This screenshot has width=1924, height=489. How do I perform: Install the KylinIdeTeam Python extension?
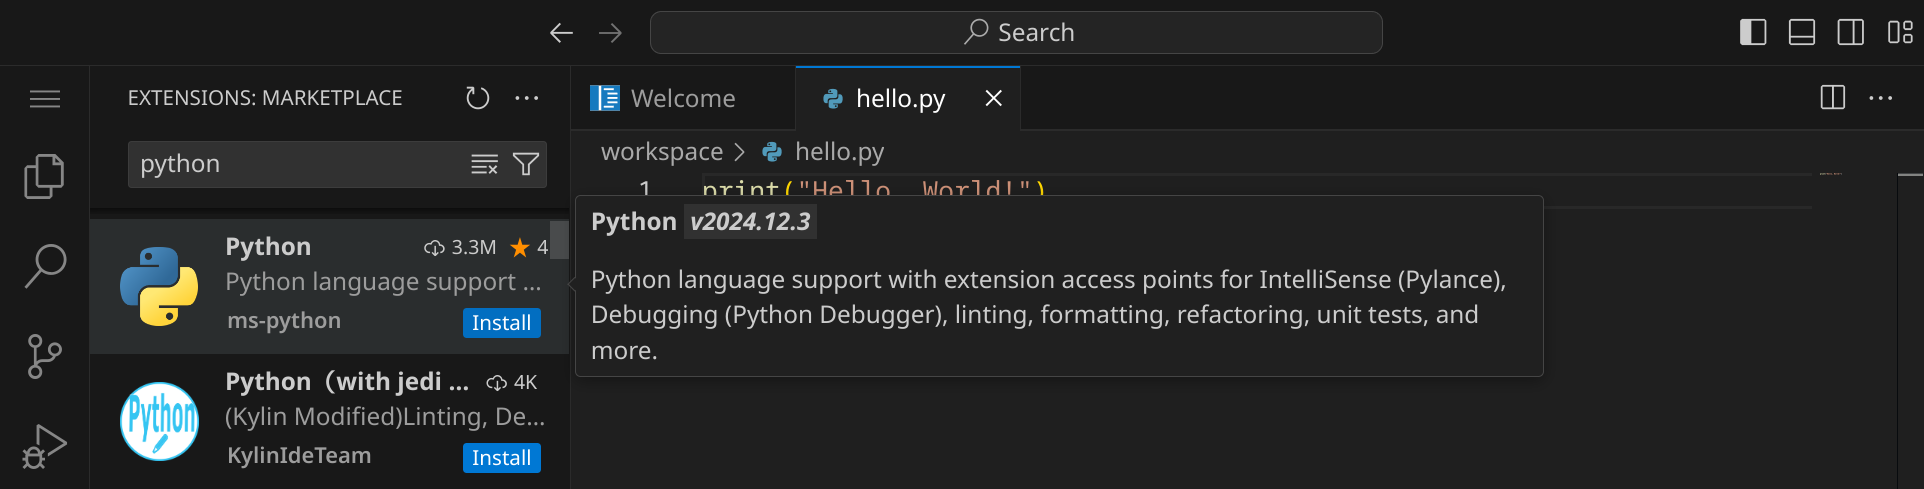(x=501, y=458)
